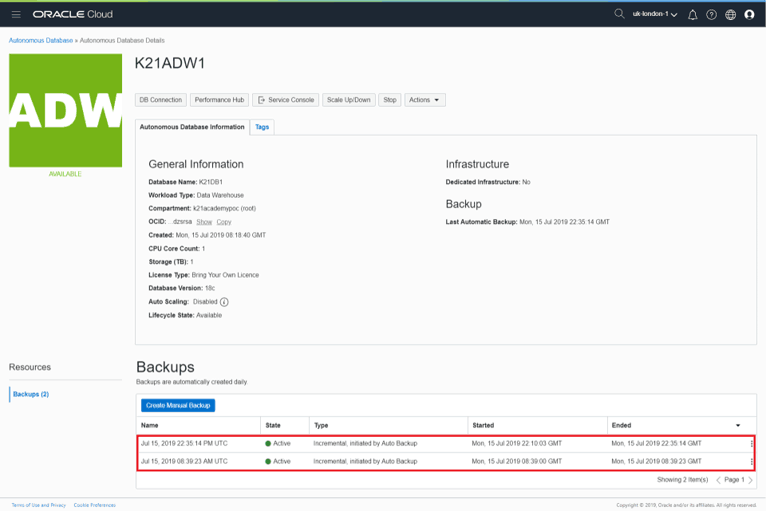Click Active state of 08:39:23 backup
This screenshot has height=511, width=766.
click(278, 461)
